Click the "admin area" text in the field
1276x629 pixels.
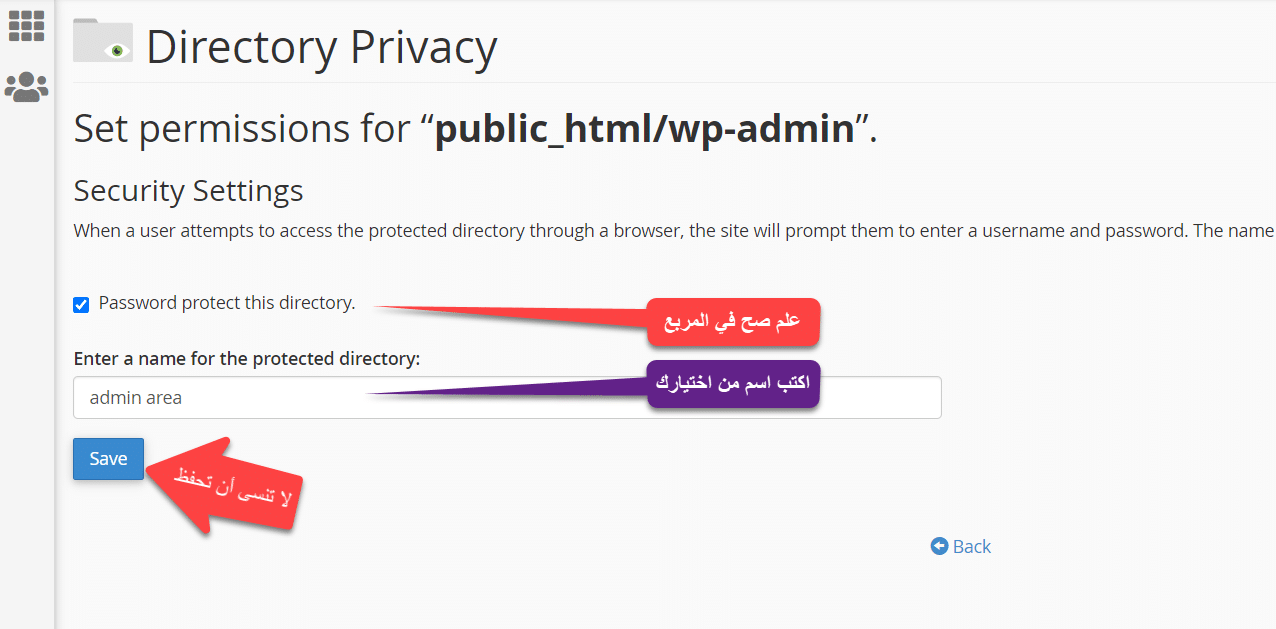tap(136, 397)
